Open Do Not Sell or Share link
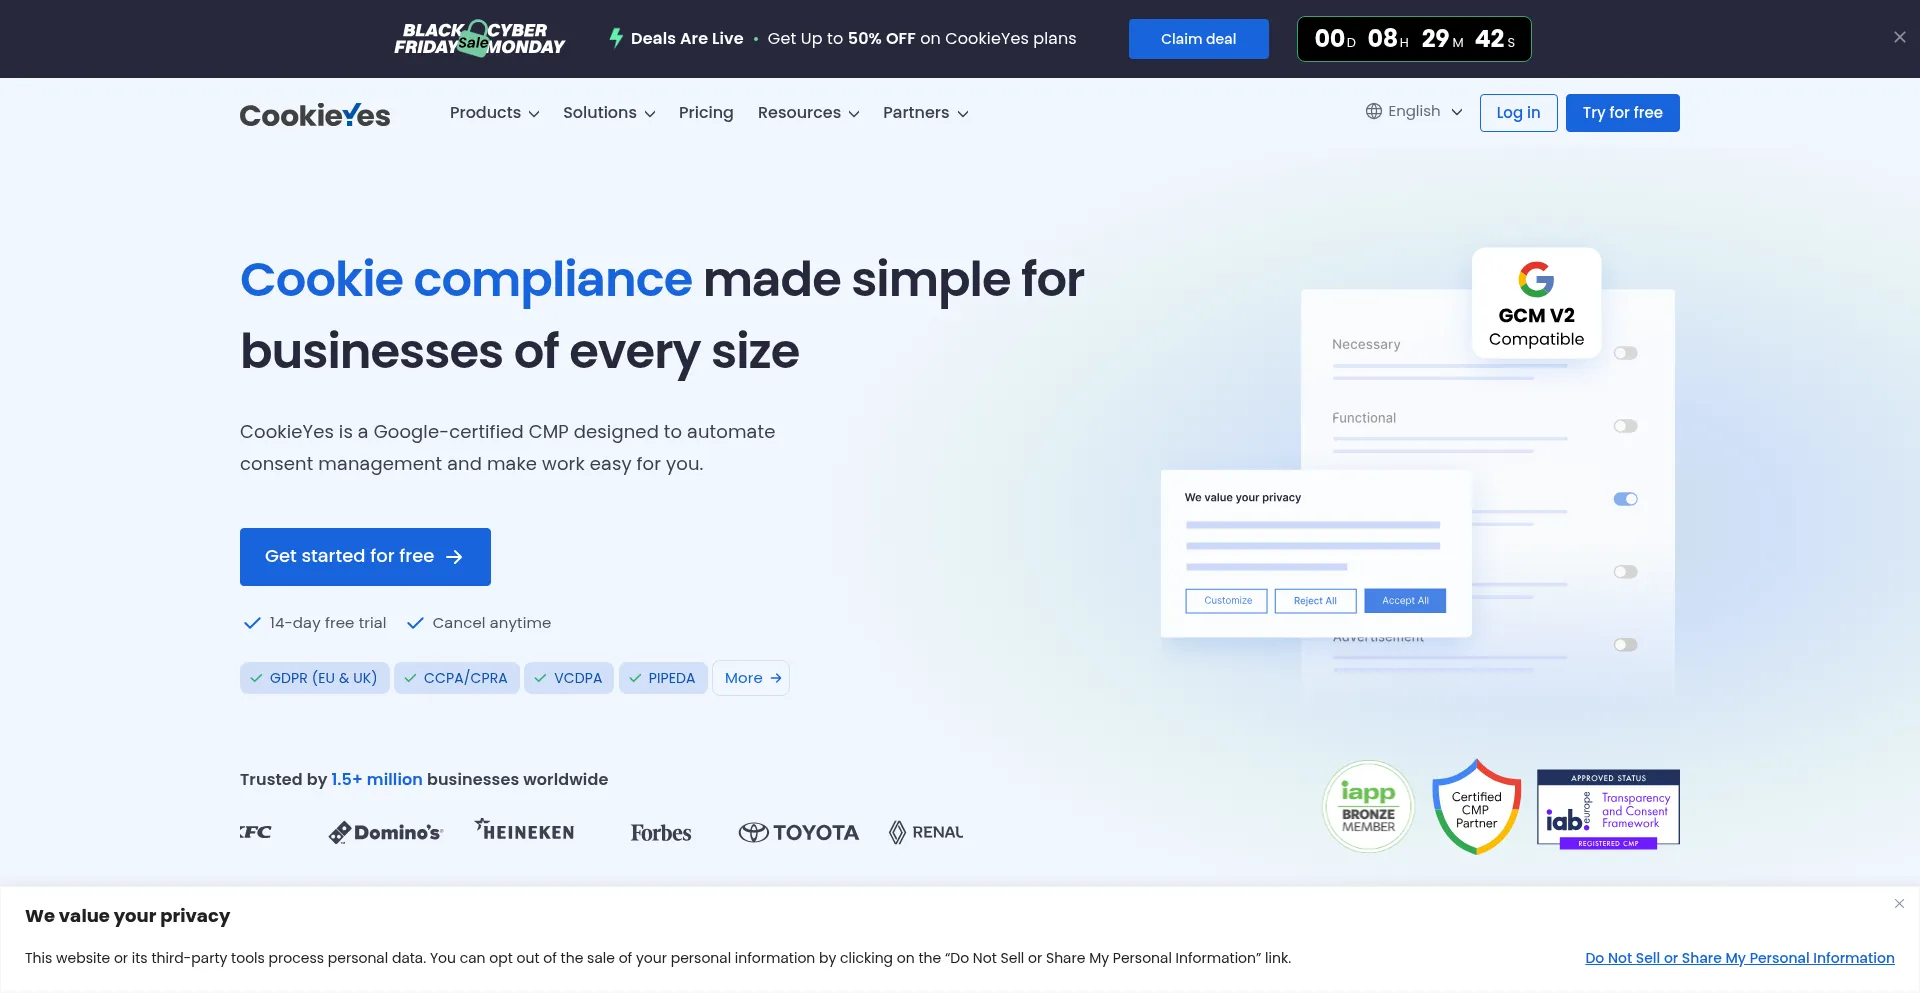The height and width of the screenshot is (993, 1920). pos(1739,958)
